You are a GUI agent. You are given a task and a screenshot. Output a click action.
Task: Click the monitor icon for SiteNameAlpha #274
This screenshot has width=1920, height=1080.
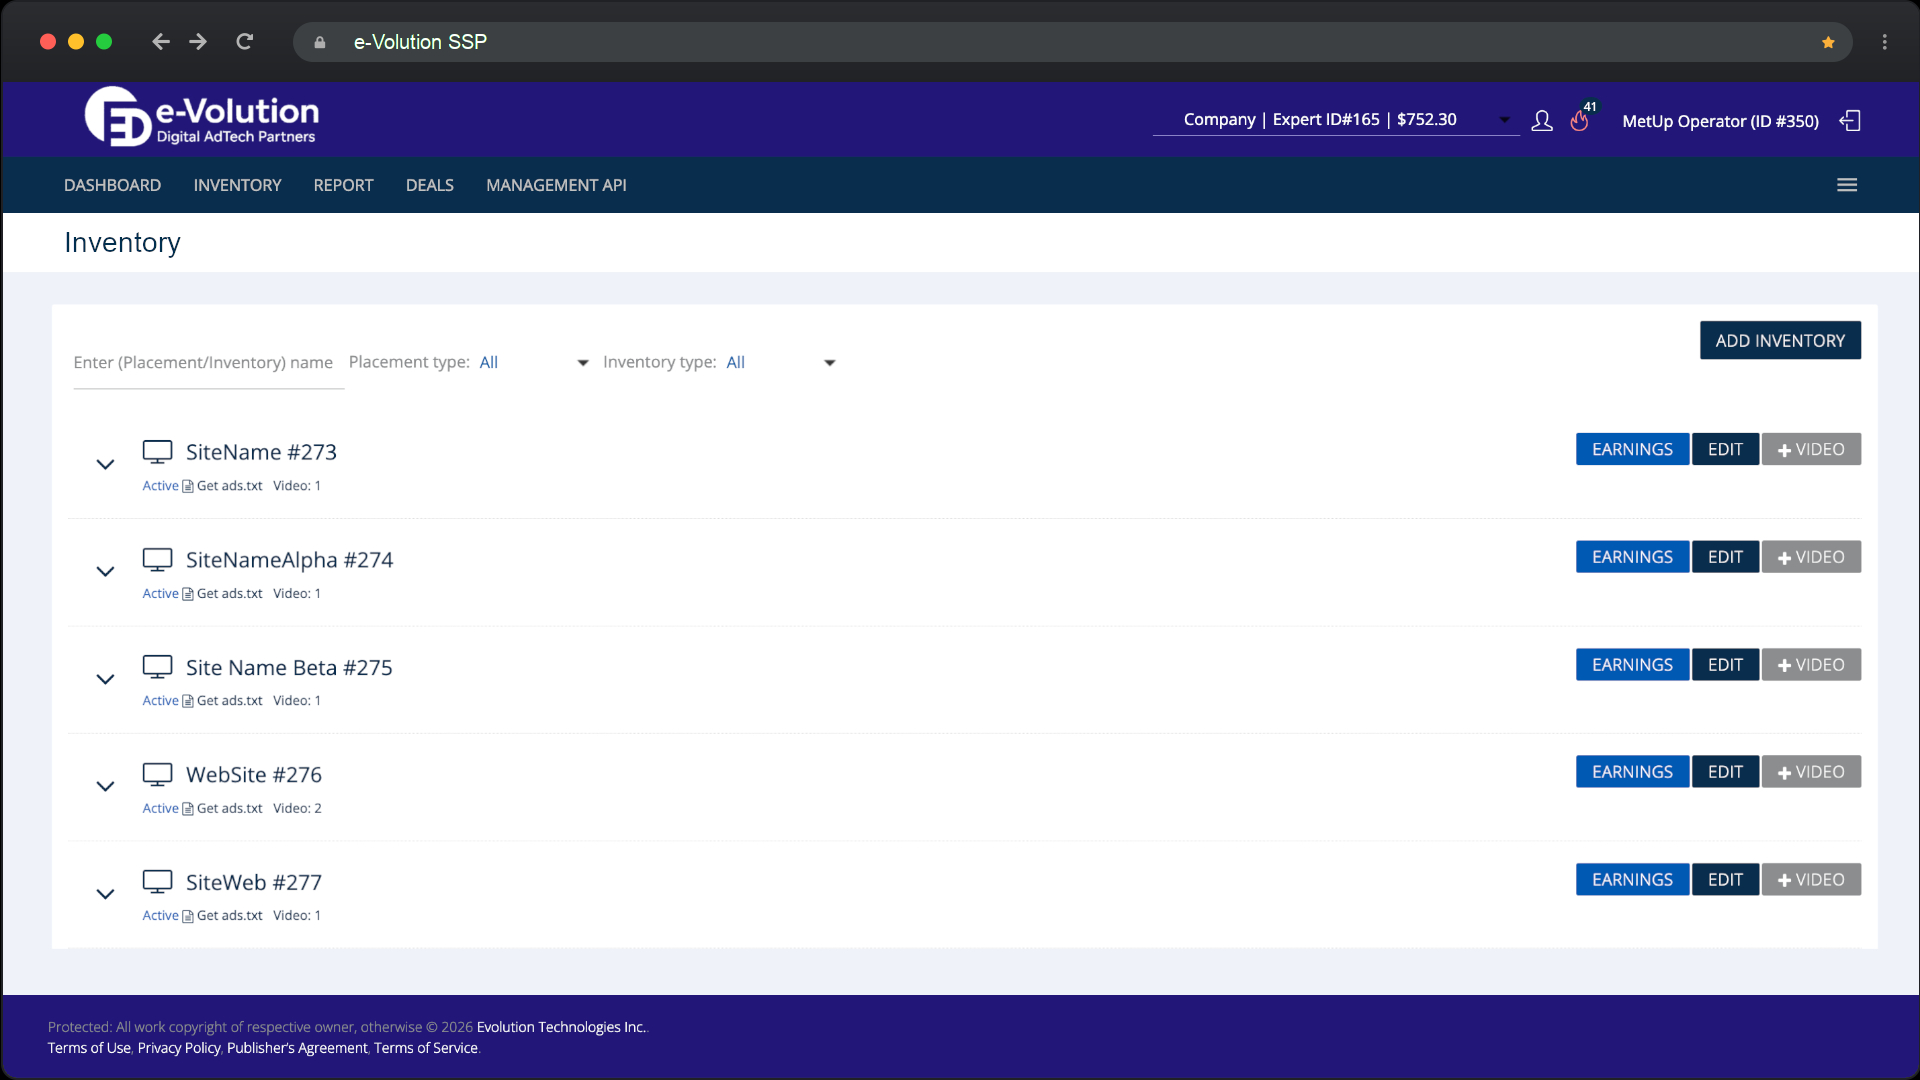[x=157, y=560]
